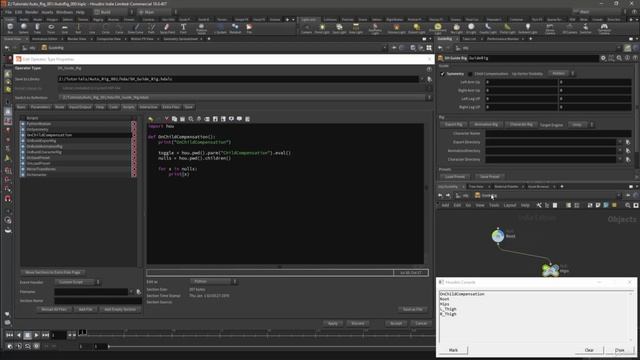Click Clear in the Houdini Console
This screenshot has height=360, width=640.
589,350
